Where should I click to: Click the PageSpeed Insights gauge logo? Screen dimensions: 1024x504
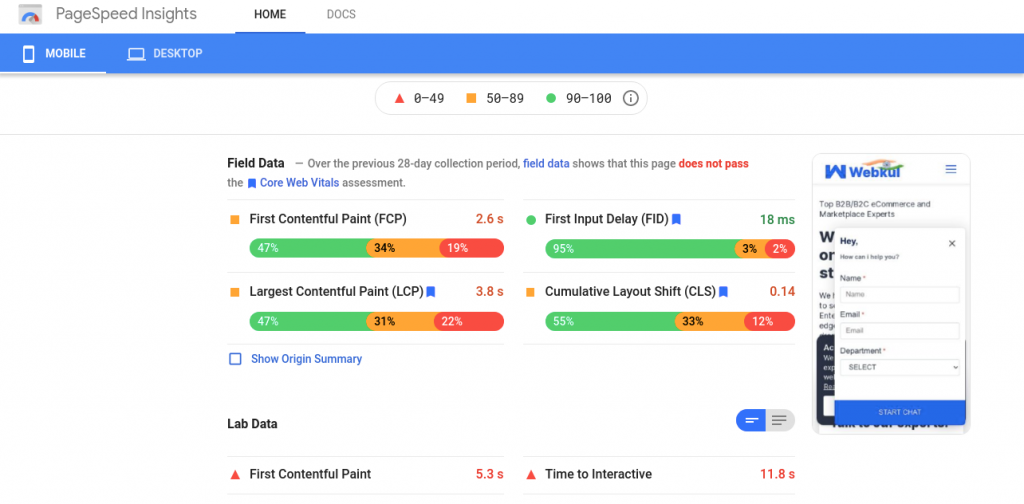(30, 14)
